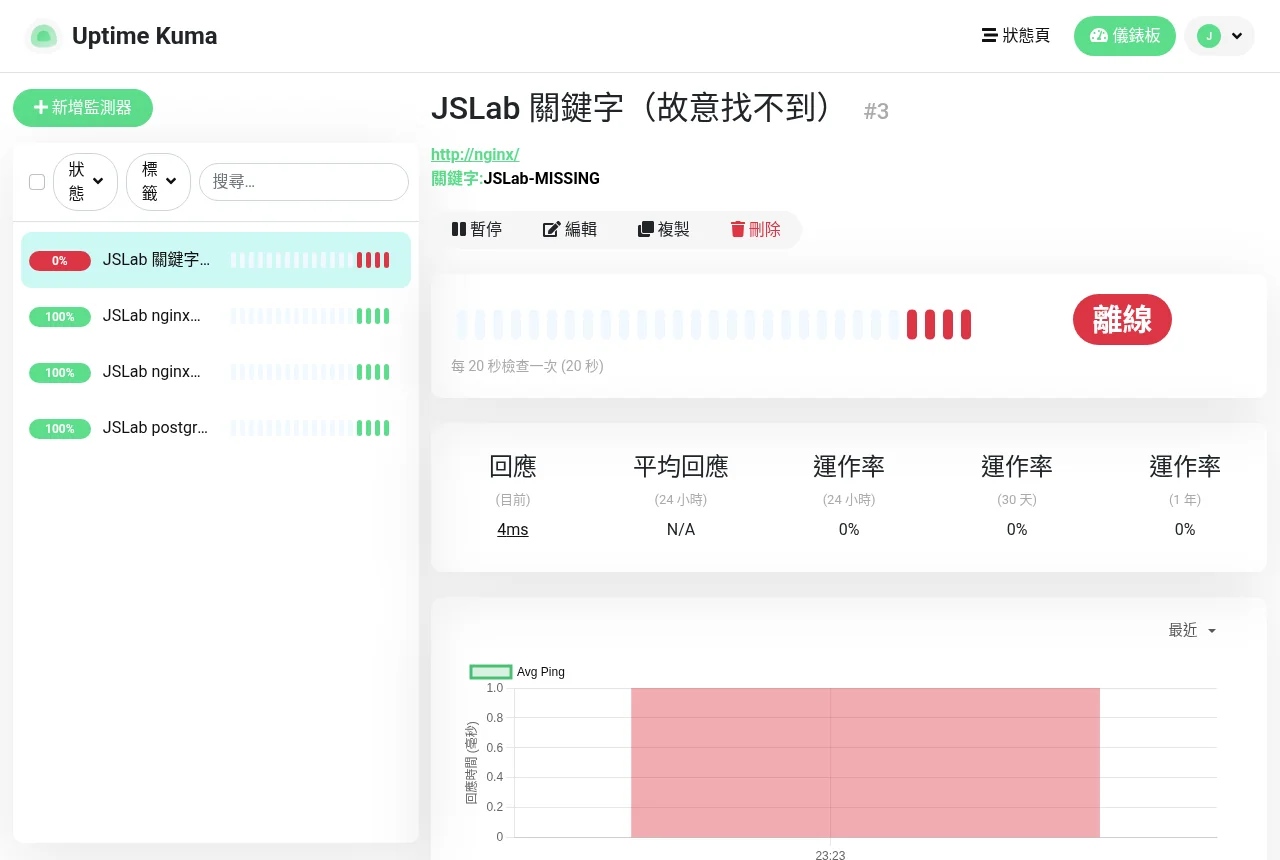Open the 狀態頁 navigation item
Image resolution: width=1280 pixels, height=860 pixels.
point(1016,36)
